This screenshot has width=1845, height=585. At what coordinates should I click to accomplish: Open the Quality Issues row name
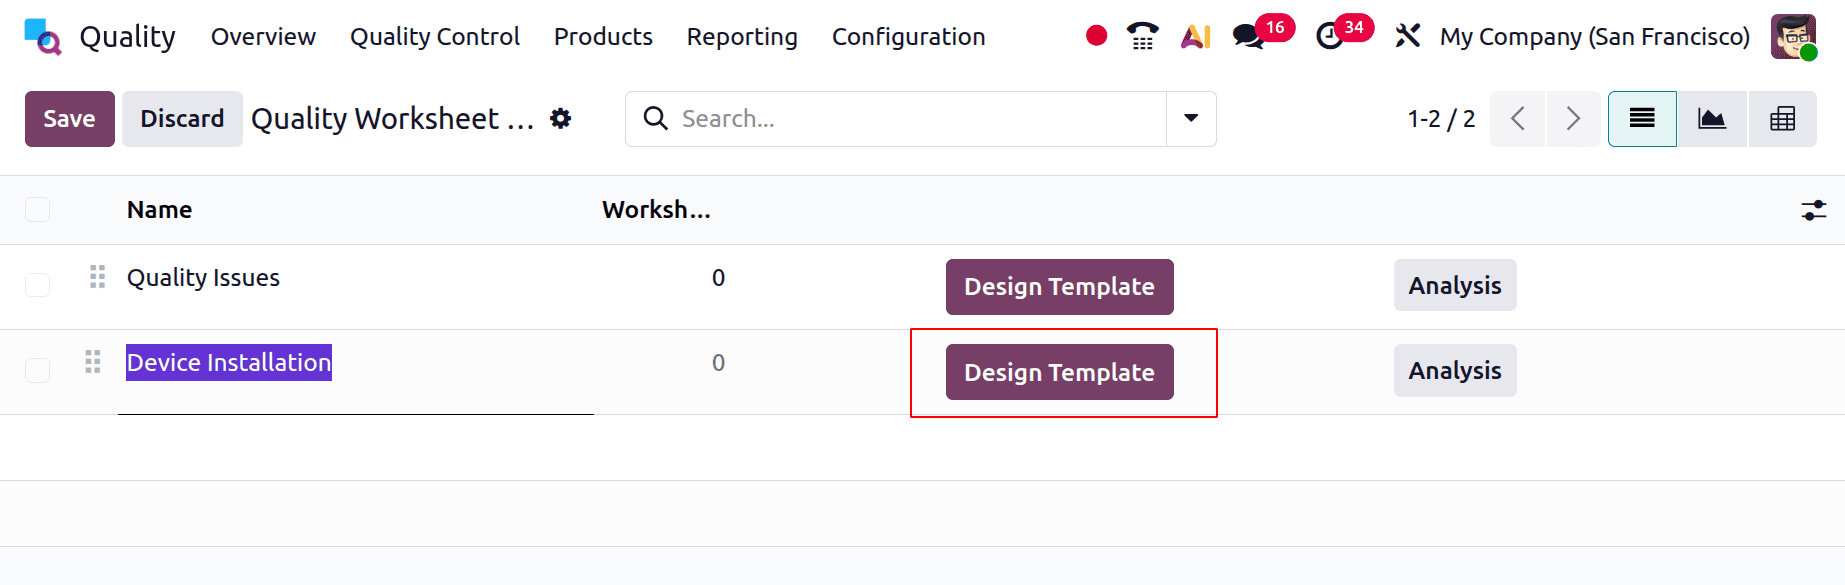(203, 277)
